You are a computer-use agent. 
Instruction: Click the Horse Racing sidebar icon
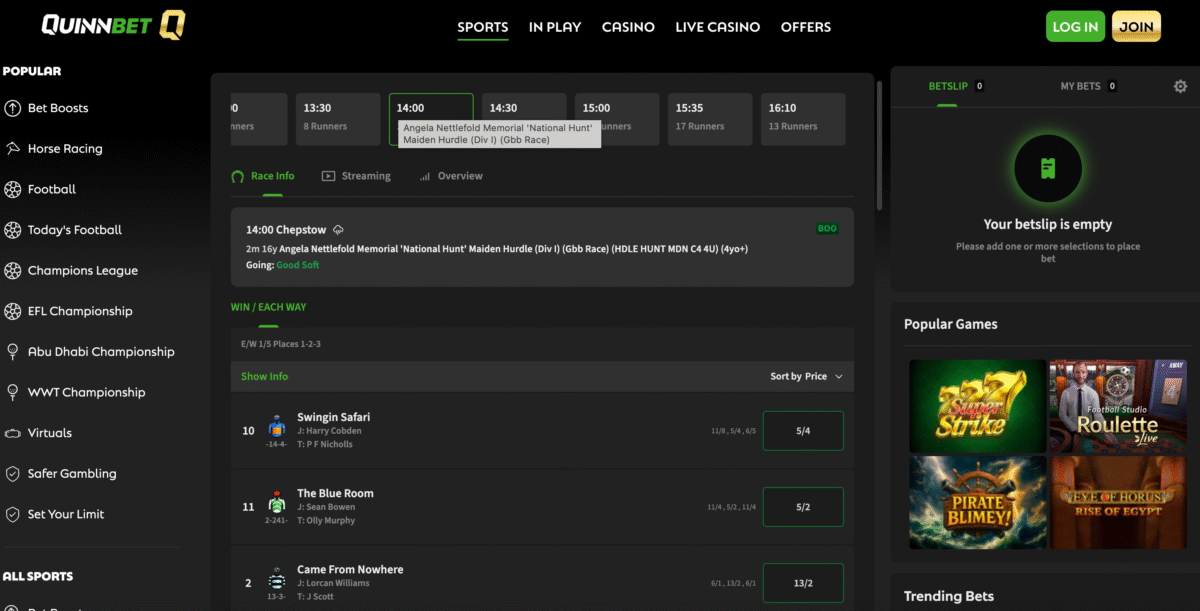coord(13,149)
